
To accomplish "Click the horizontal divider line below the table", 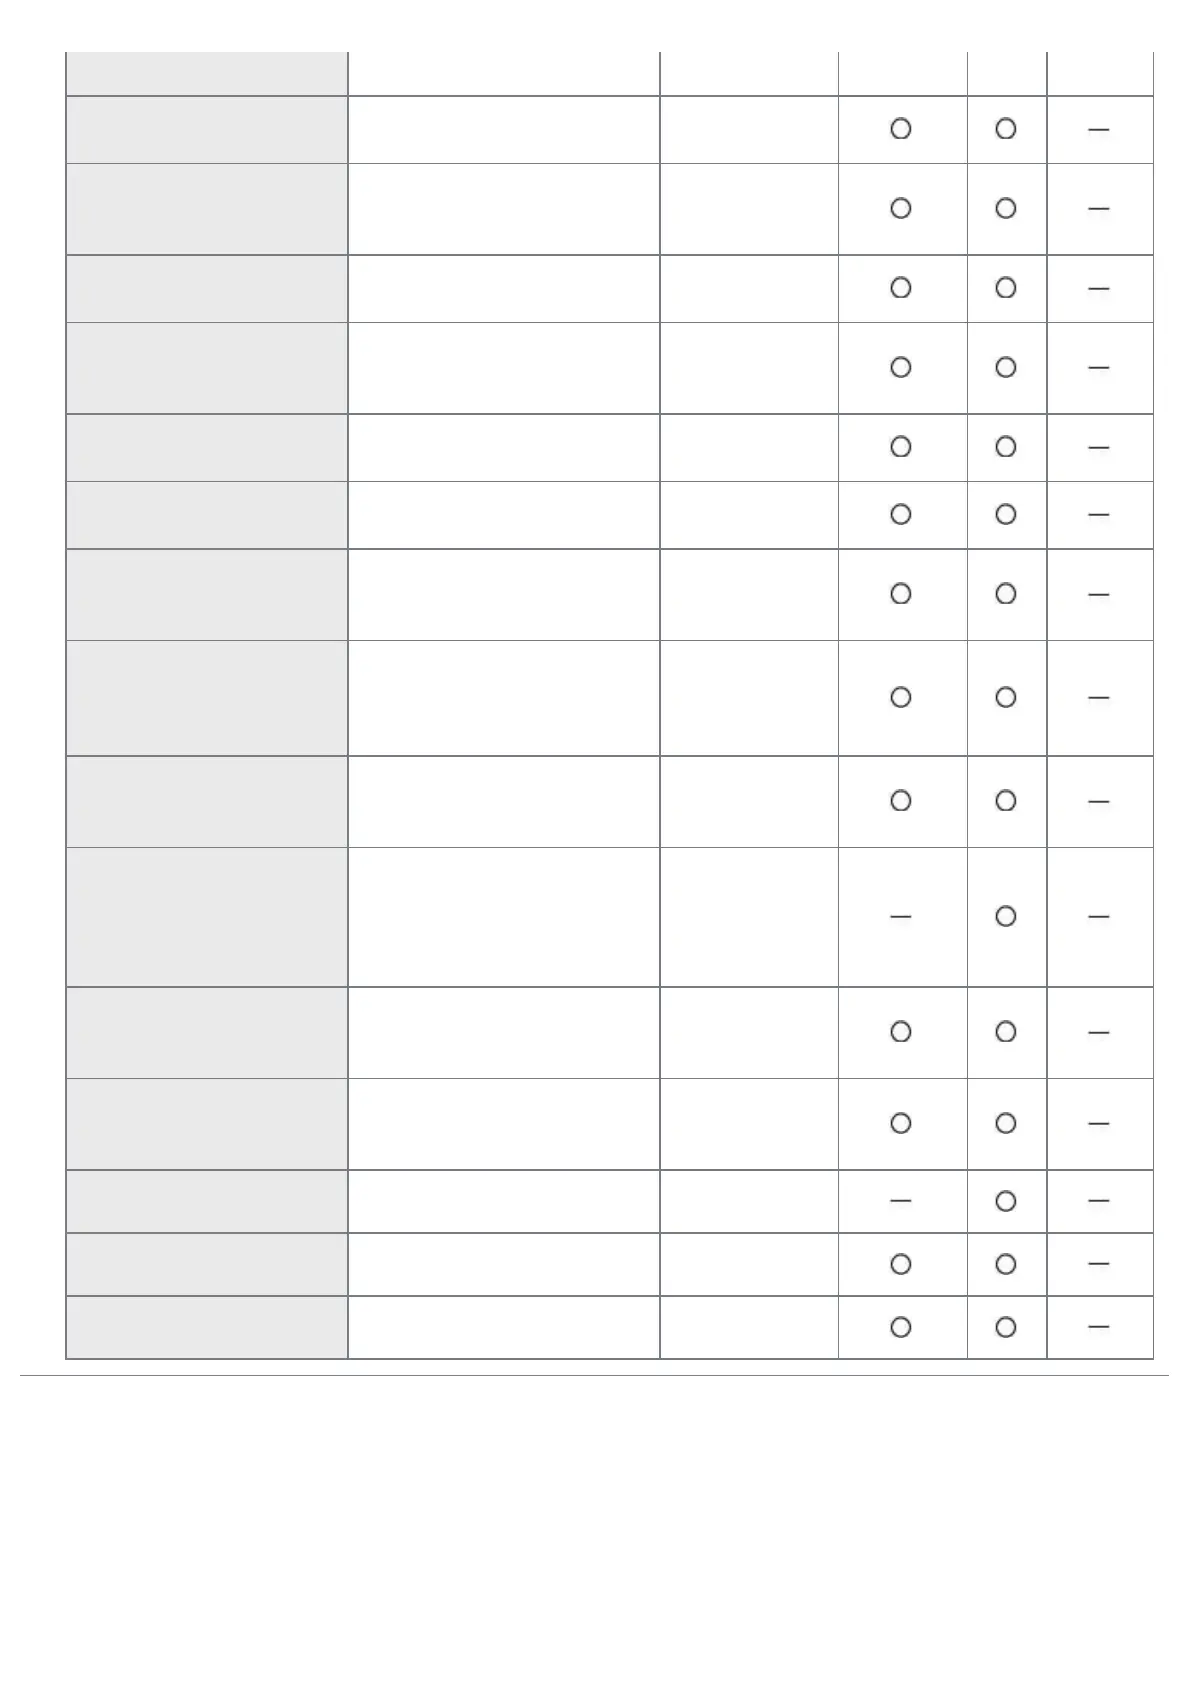I will pos(594,1376).
